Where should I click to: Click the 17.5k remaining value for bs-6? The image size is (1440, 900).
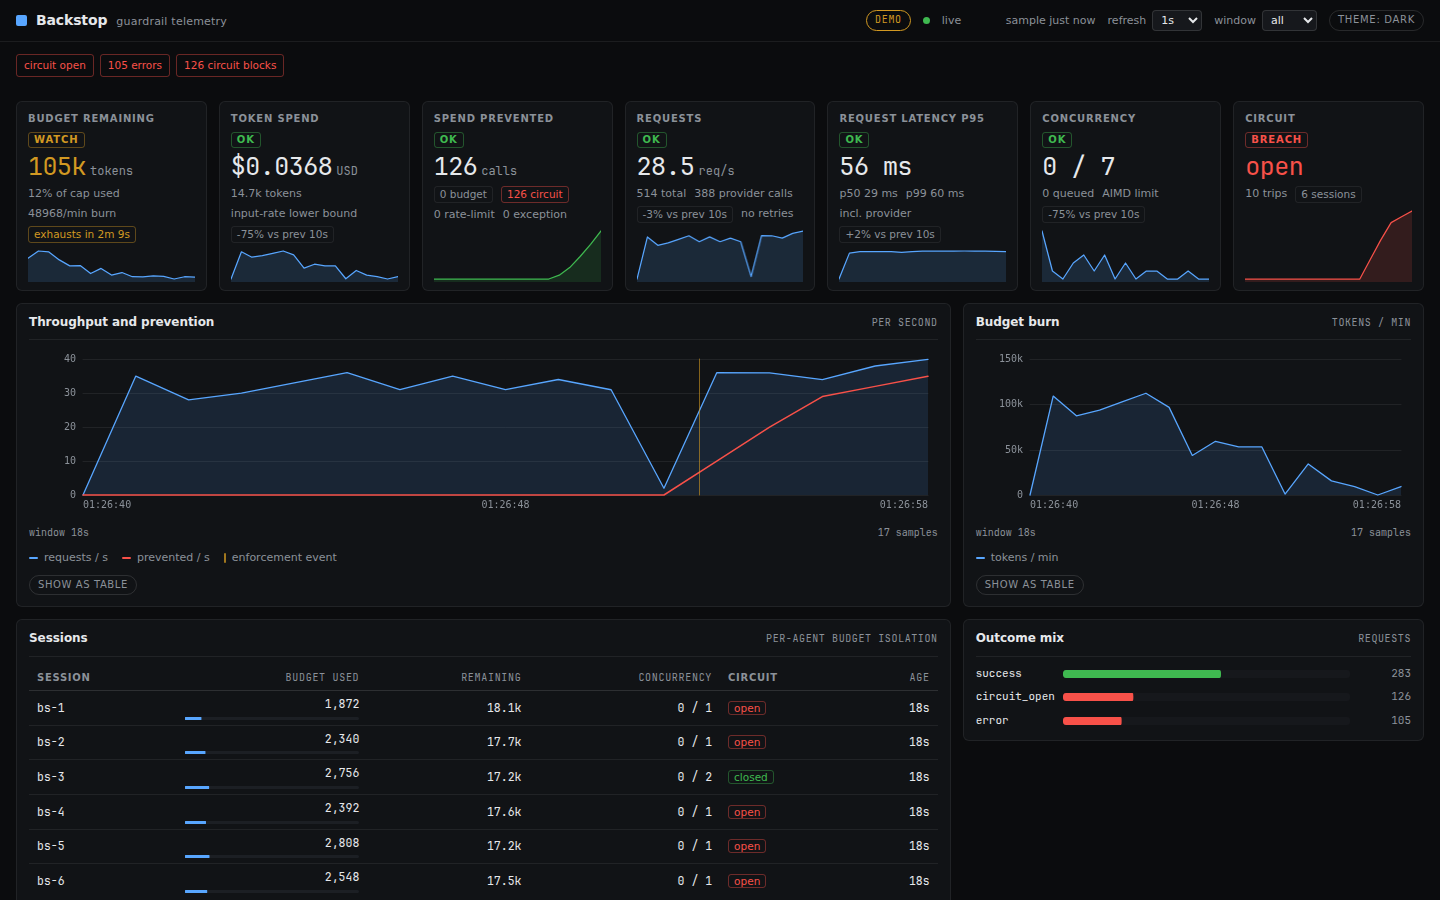[x=504, y=881]
